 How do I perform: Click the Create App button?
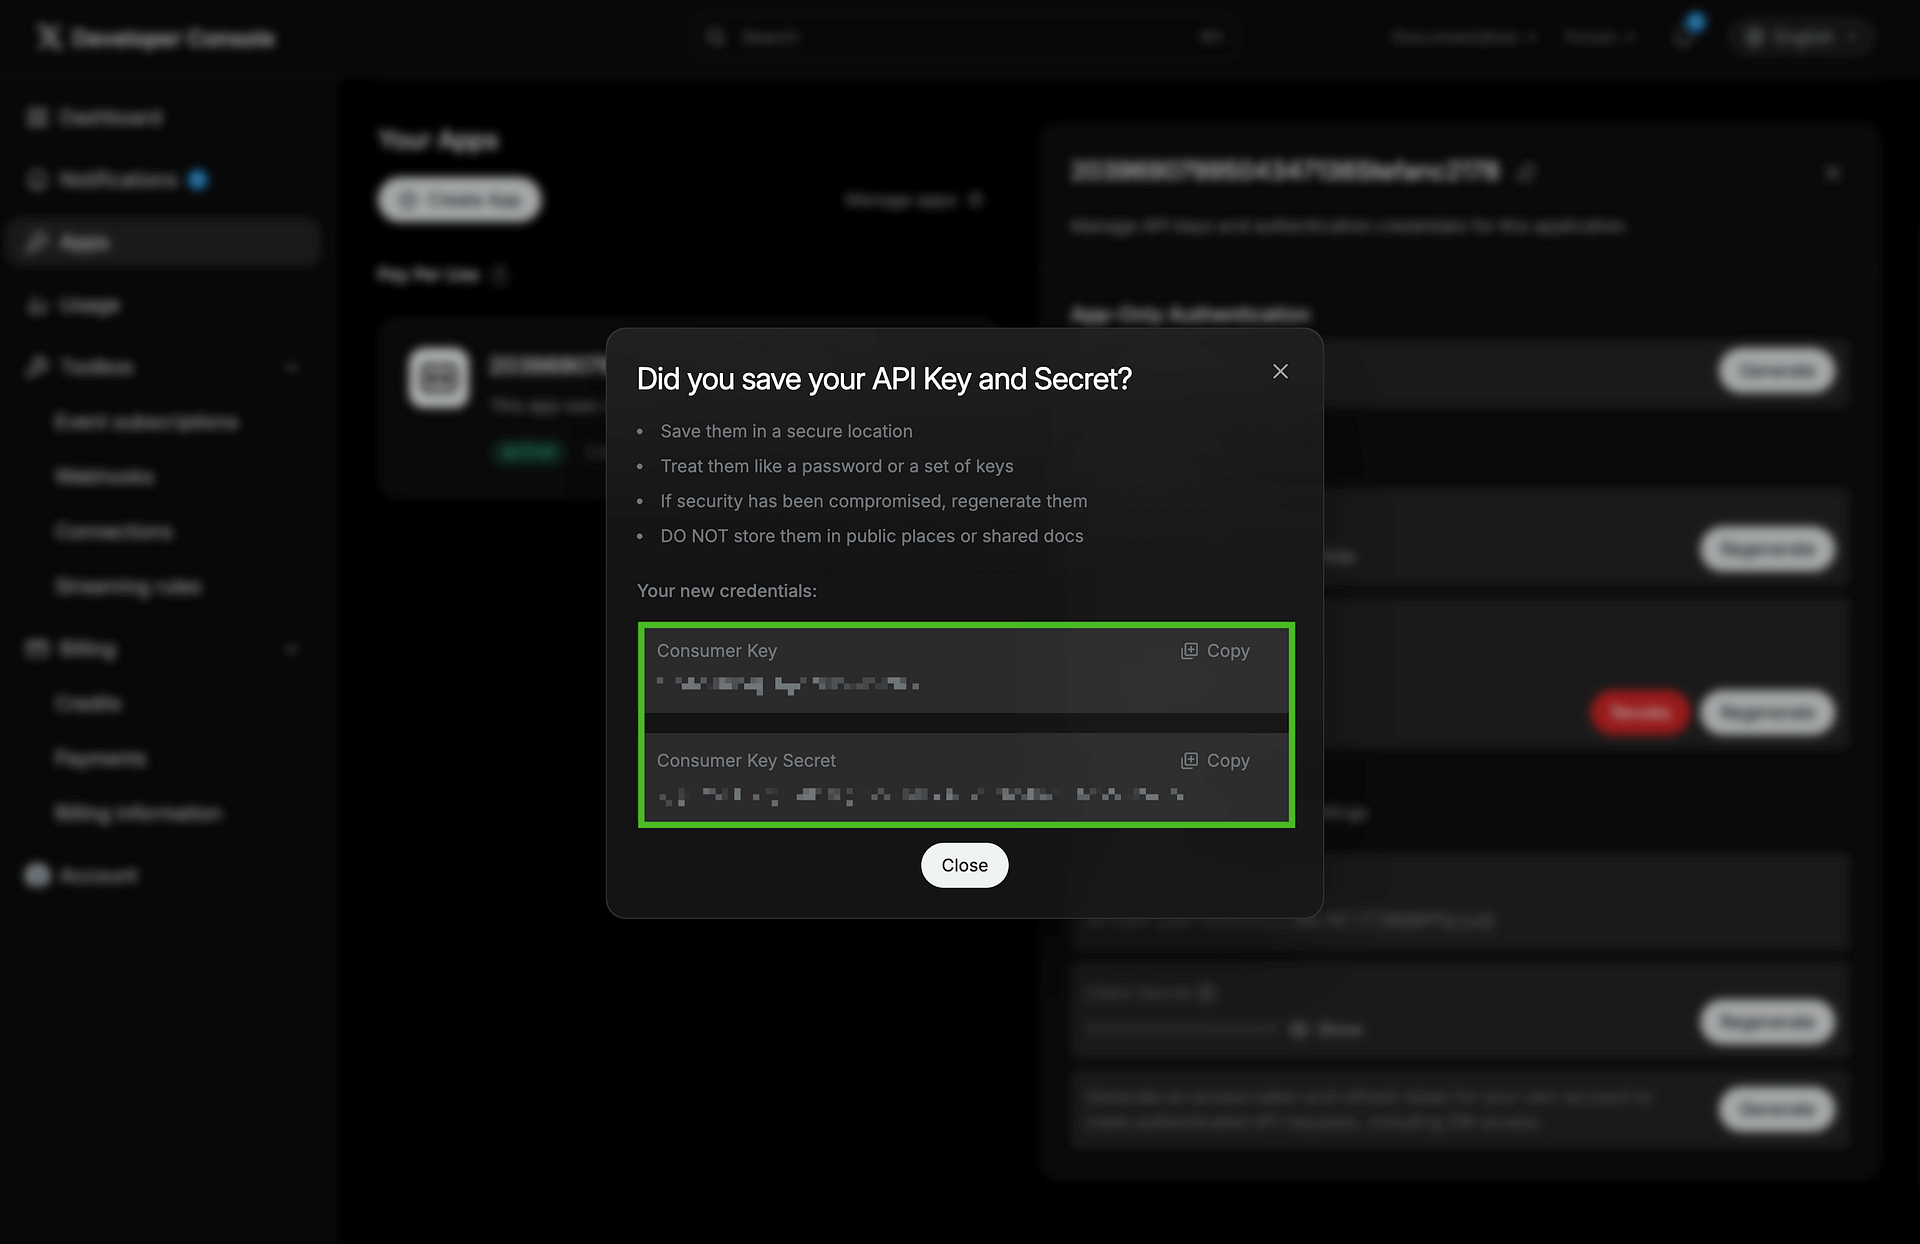(x=460, y=200)
